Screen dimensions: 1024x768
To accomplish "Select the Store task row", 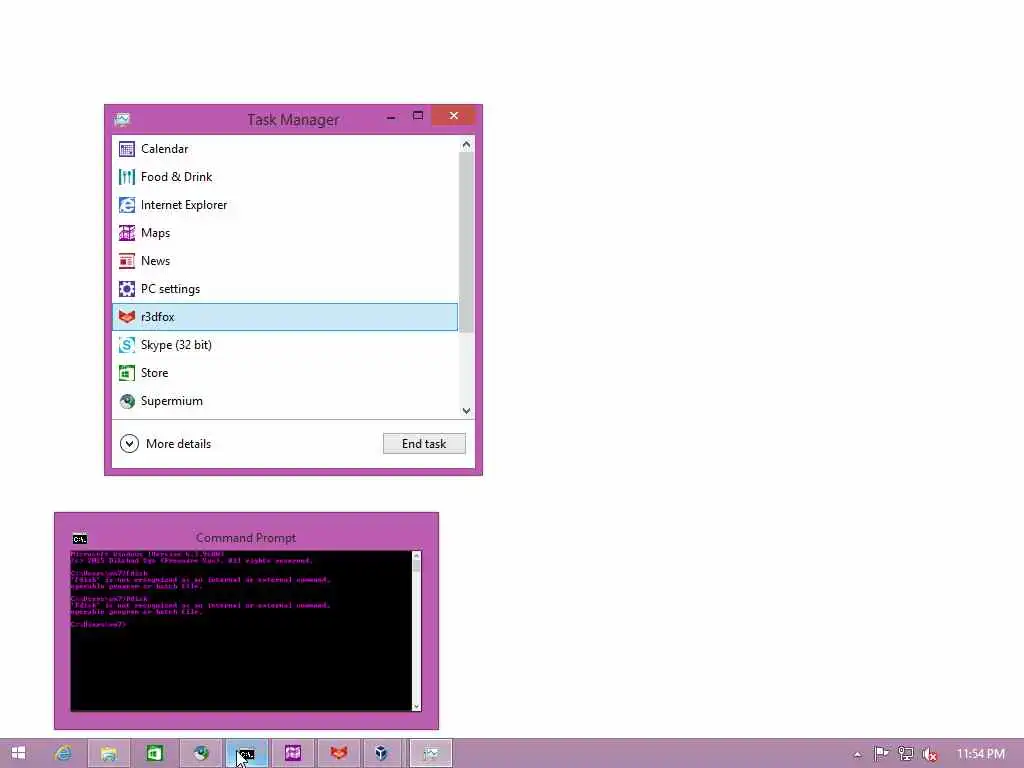I will 285,373.
